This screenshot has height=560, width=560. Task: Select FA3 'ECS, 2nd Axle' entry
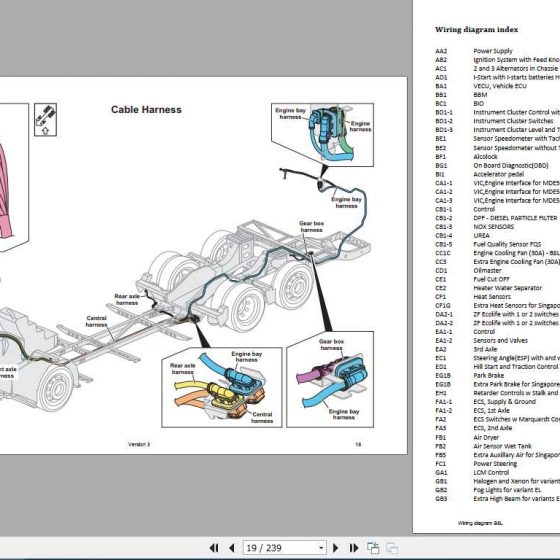pos(474,428)
